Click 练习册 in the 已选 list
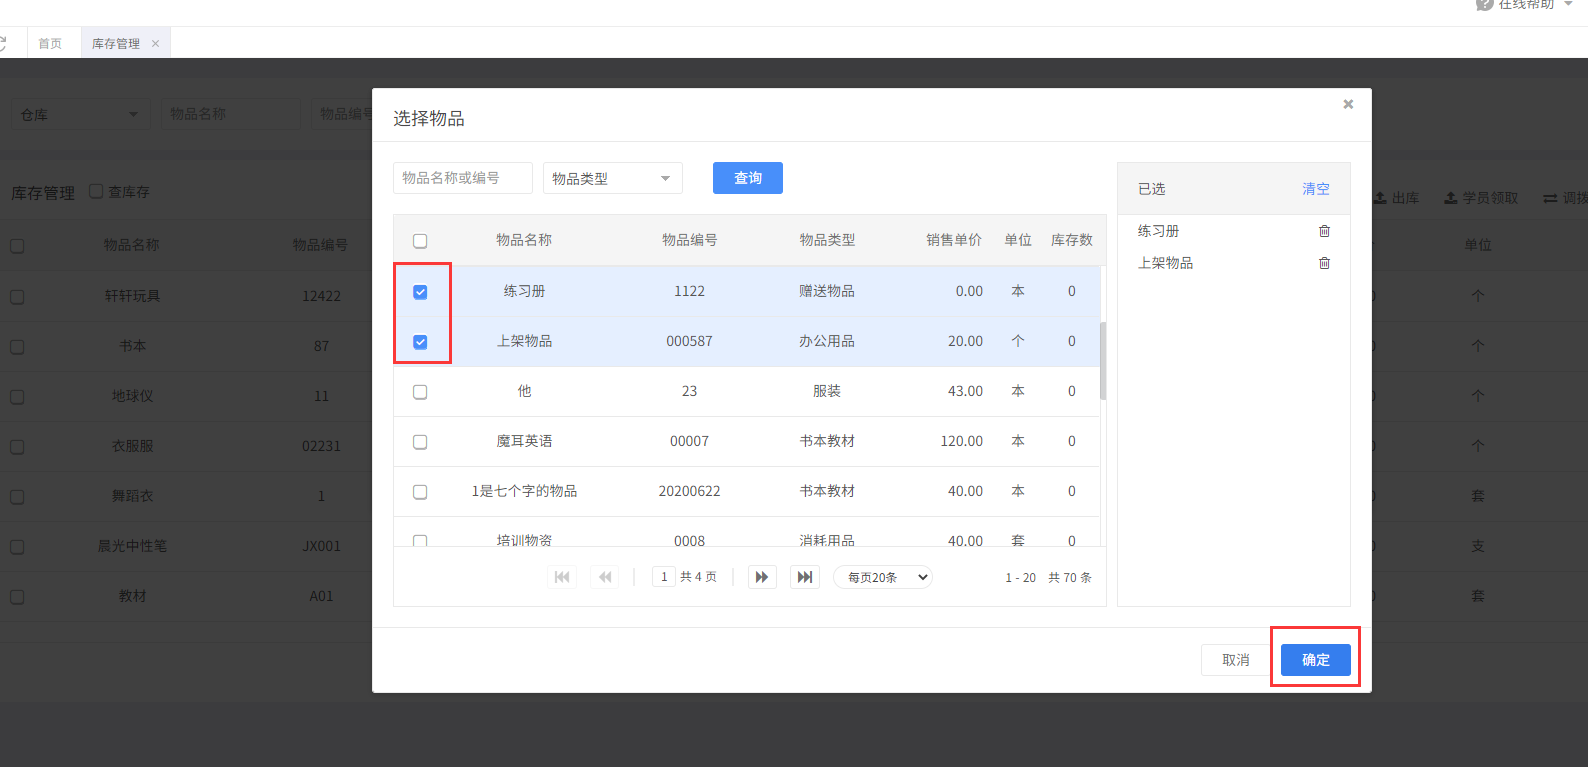This screenshot has width=1588, height=767. pos(1159,231)
